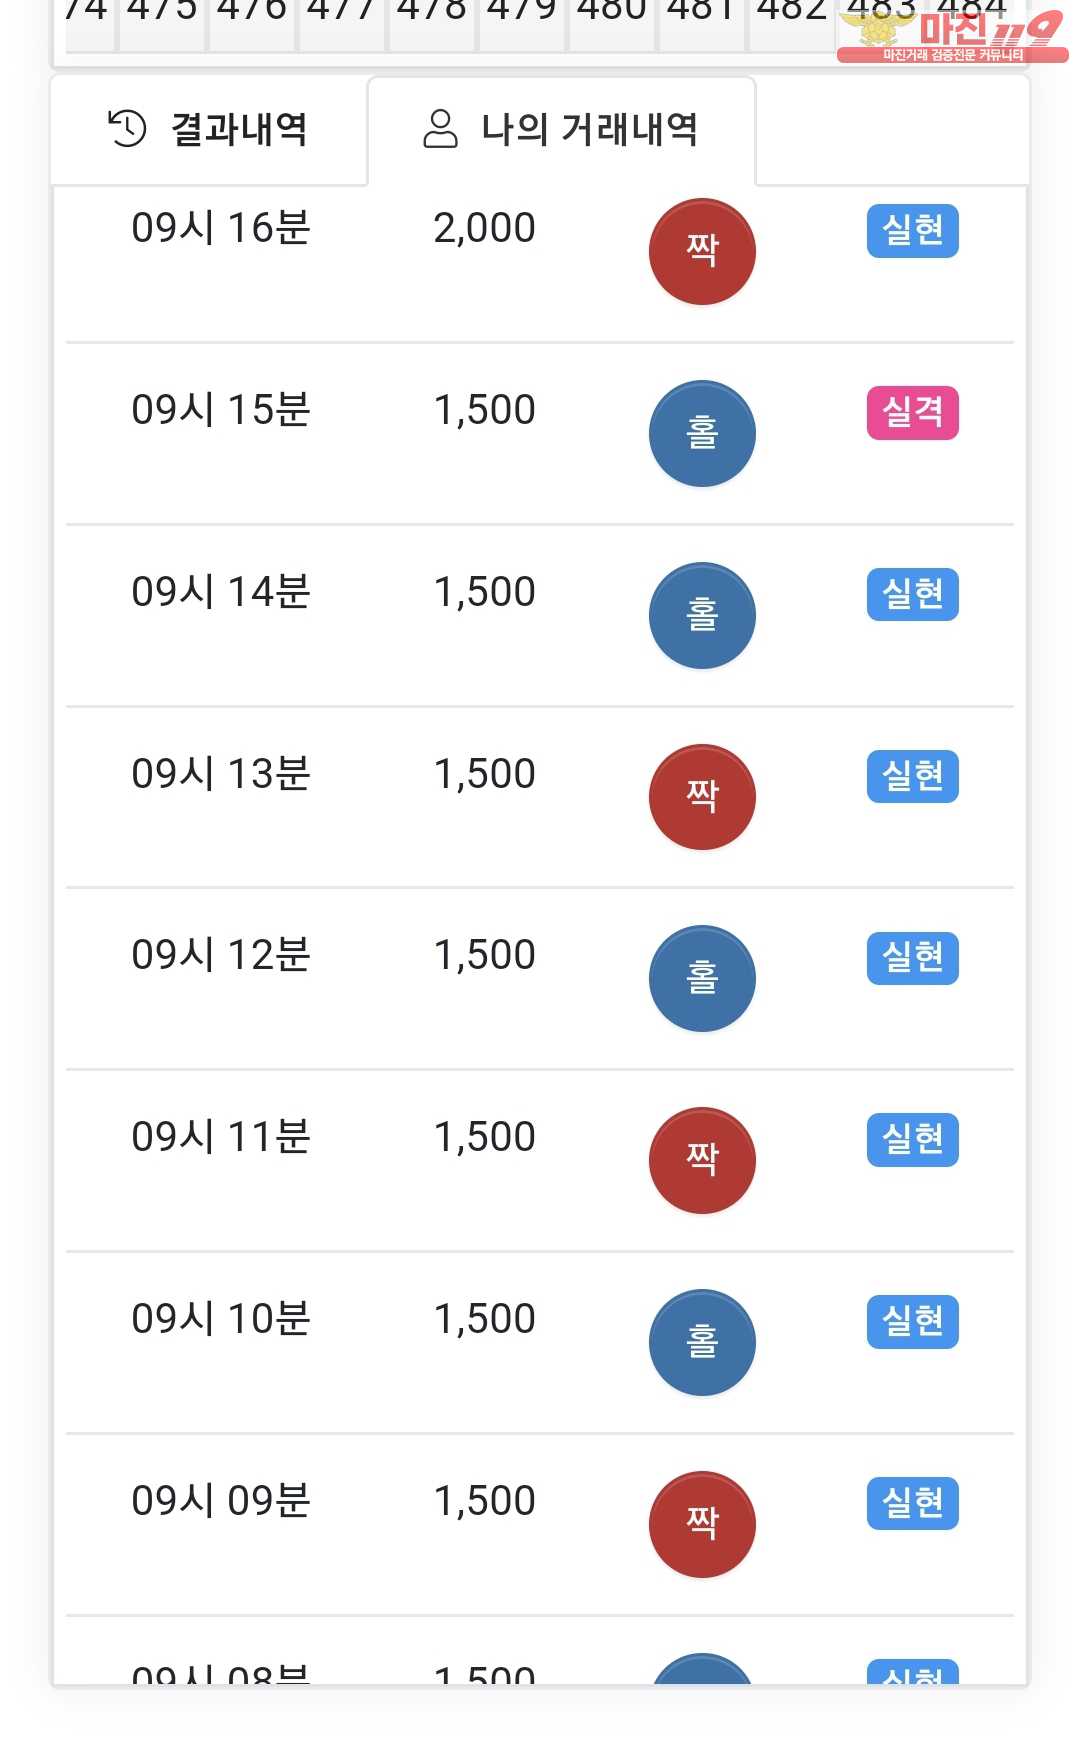The image size is (1080, 1760).
Task: Click the 마진119 logo banner
Action: click(x=951, y=34)
